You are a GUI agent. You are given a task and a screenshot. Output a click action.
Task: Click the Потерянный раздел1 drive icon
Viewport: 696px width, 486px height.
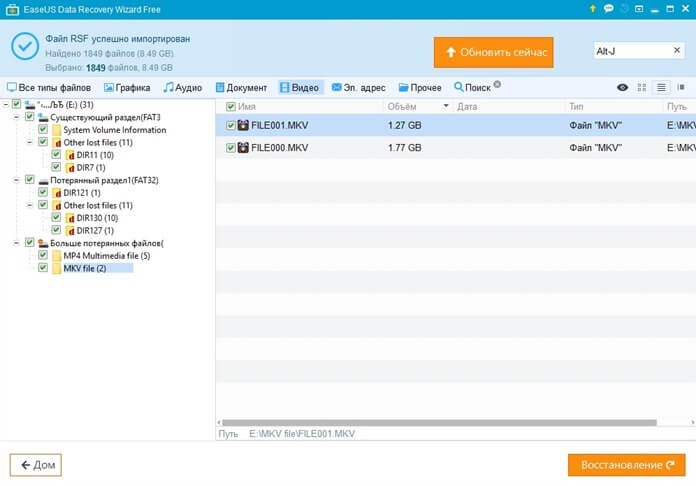[43, 180]
